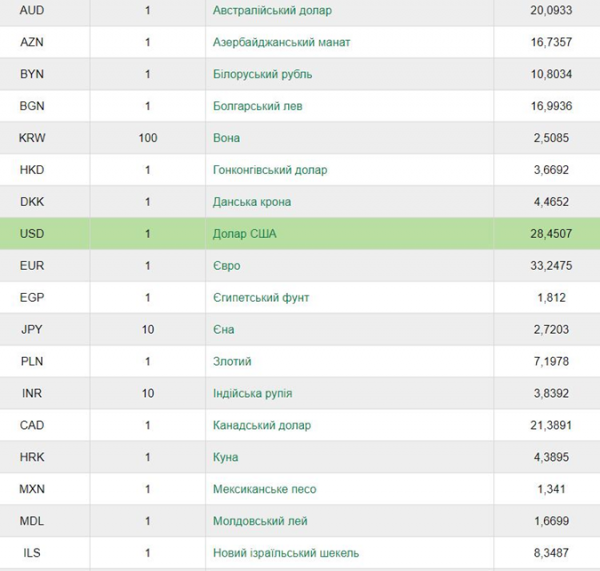Open the Єгипетський фунт link
Viewport: 600px width, 571px height.
coord(261,297)
